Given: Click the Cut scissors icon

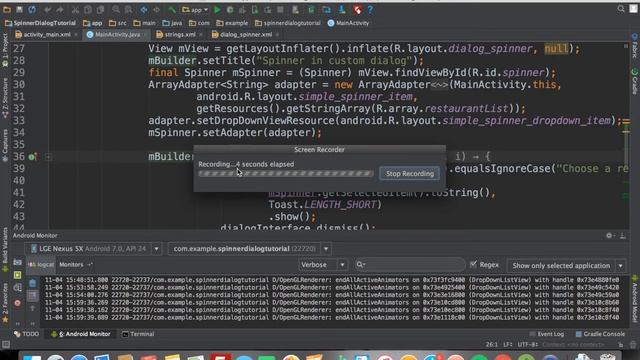Looking at the screenshot, I should click(76, 9).
